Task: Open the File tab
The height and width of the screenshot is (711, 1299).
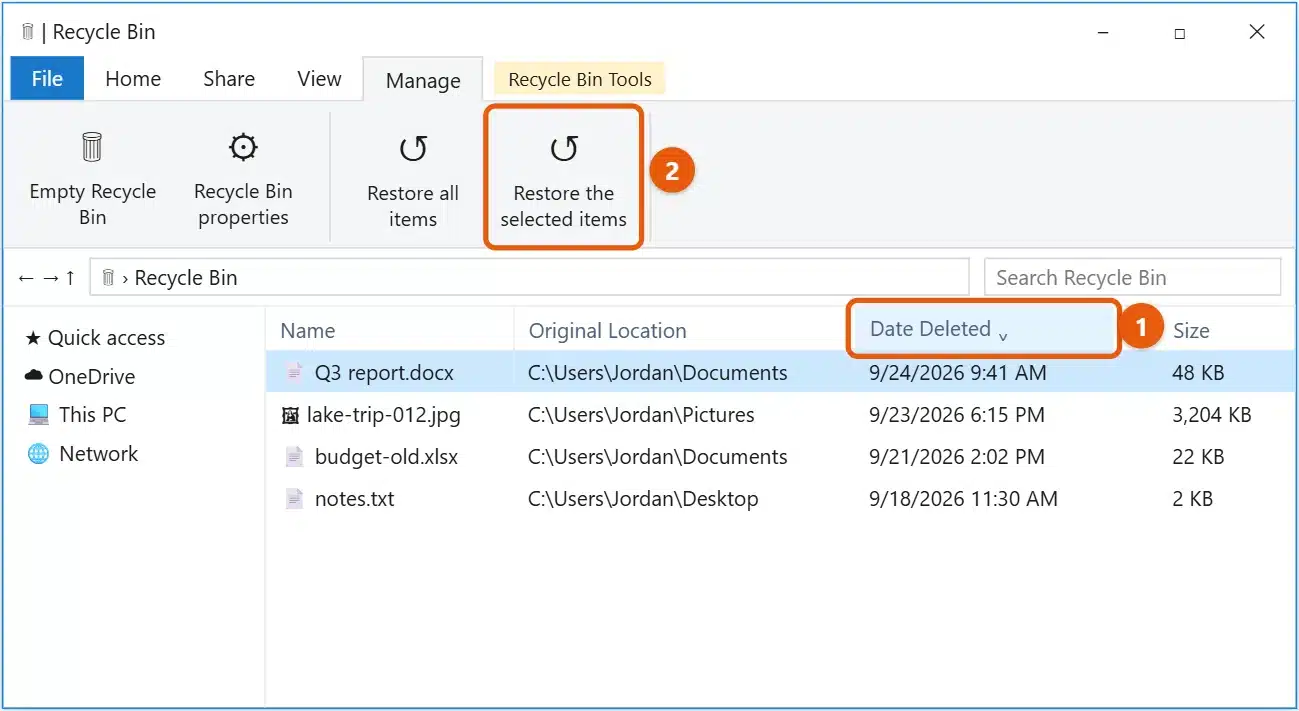Action: 47,78
